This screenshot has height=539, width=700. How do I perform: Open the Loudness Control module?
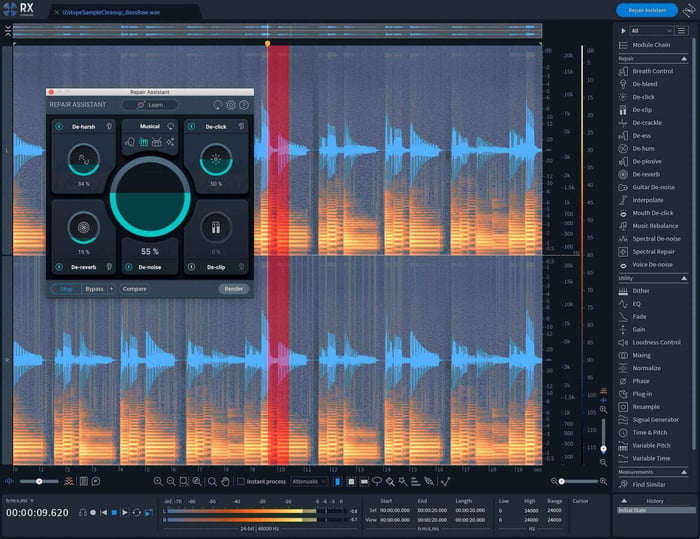click(x=650, y=343)
